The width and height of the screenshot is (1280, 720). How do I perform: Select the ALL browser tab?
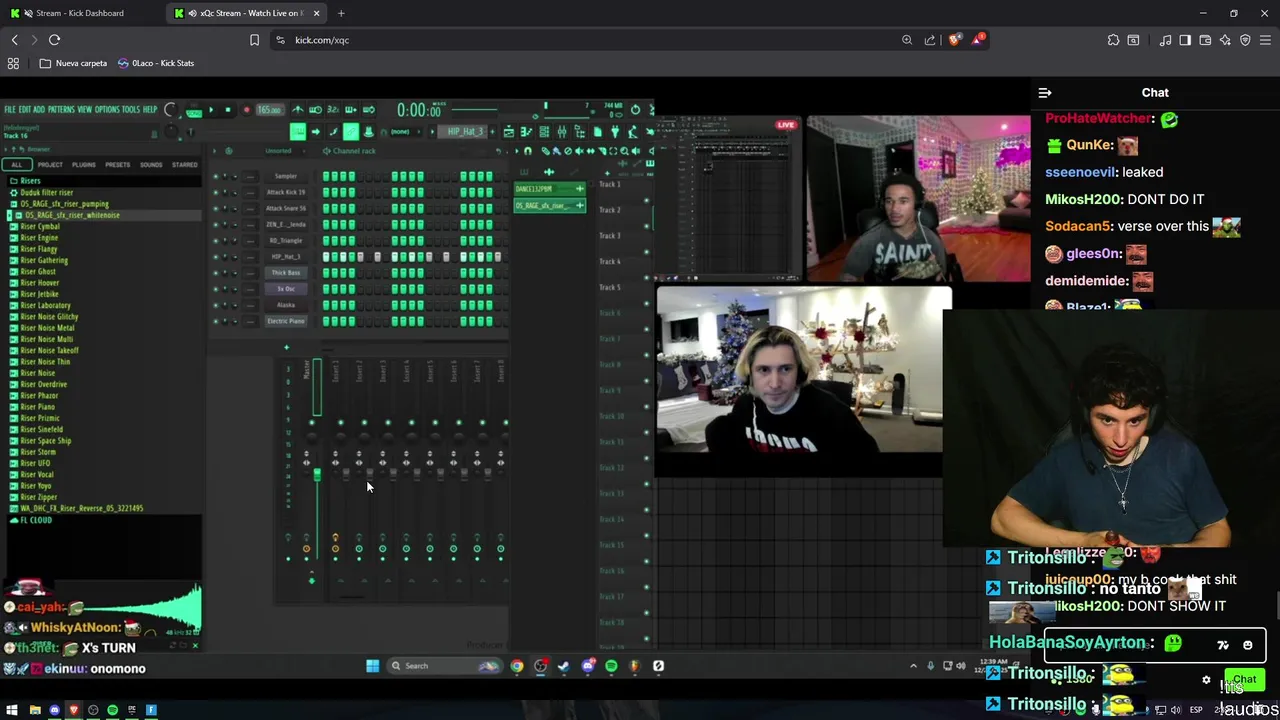17,164
